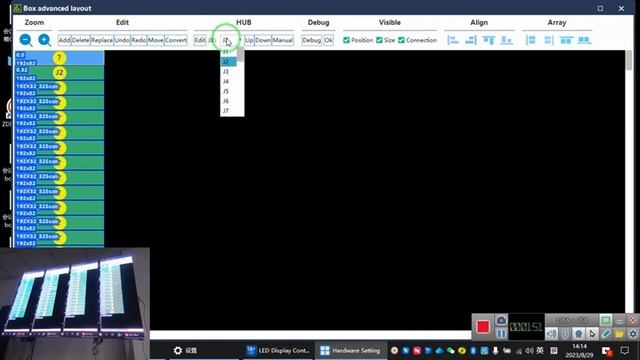640x360 pixels.
Task: Click the recorder folder icon
Action: pyautogui.click(x=619, y=334)
